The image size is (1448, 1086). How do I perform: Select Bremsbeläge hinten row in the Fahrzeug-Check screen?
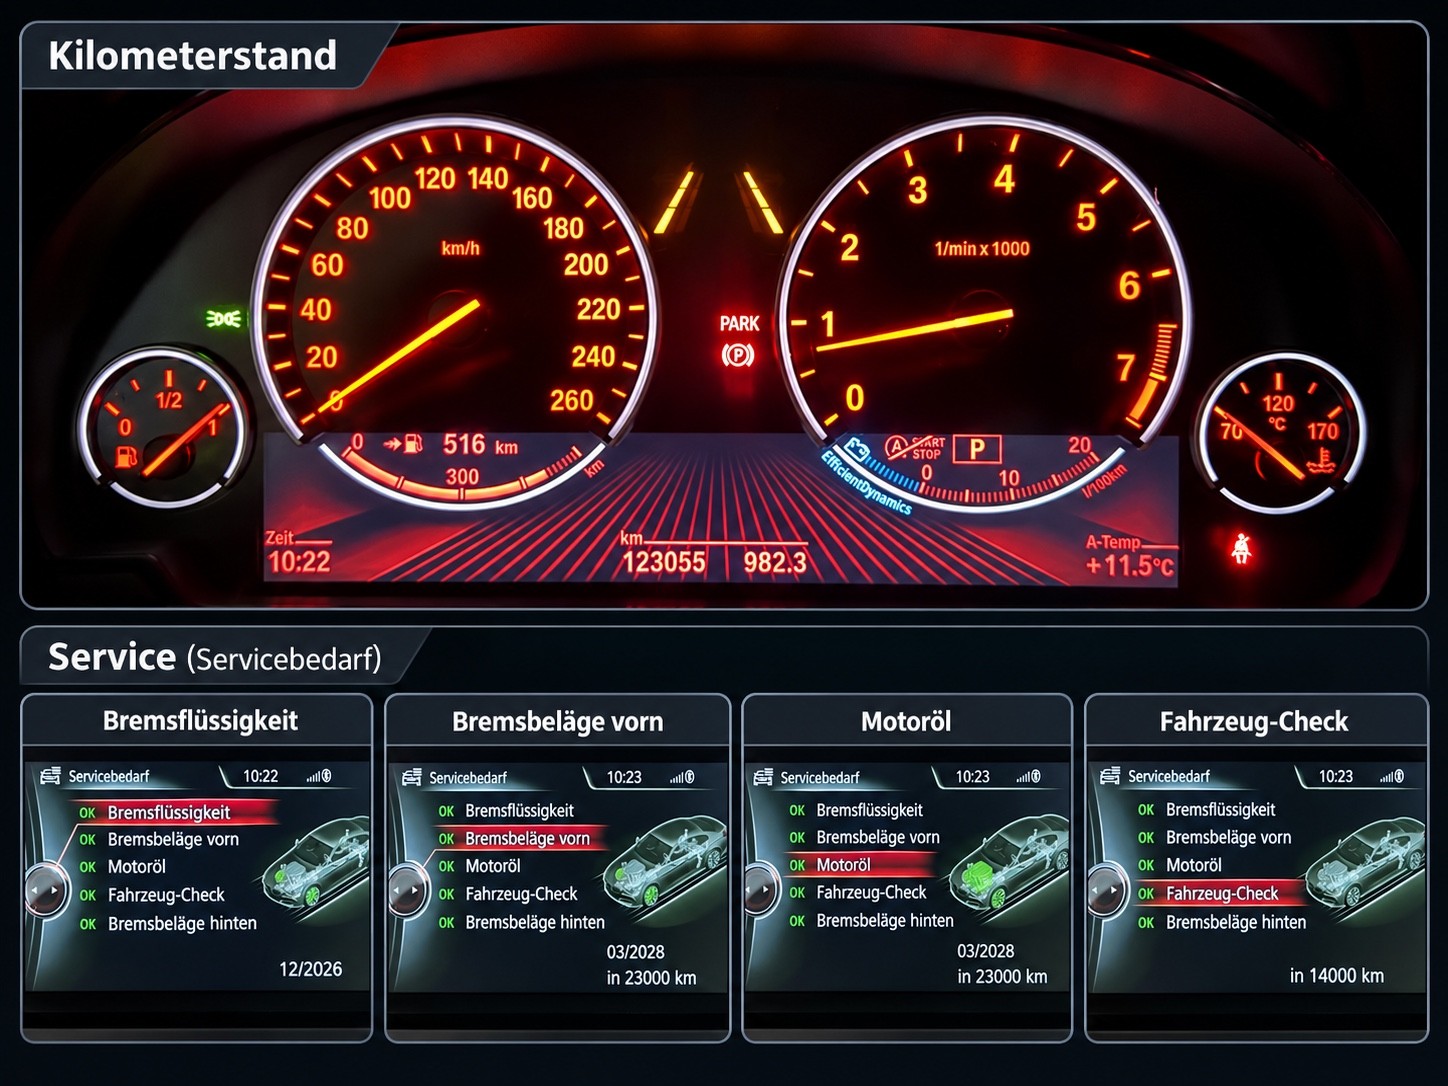(1222, 922)
